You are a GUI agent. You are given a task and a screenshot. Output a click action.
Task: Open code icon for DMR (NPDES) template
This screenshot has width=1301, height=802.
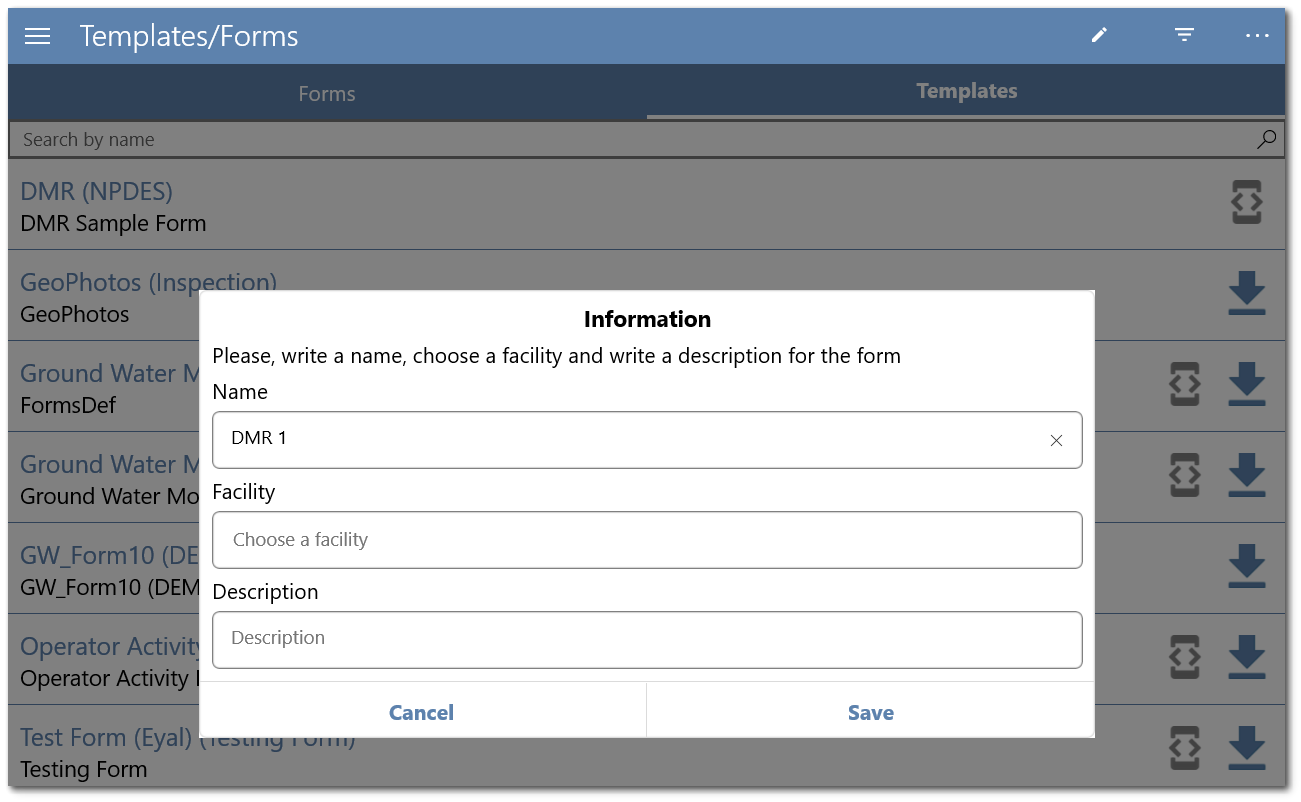coord(1246,202)
